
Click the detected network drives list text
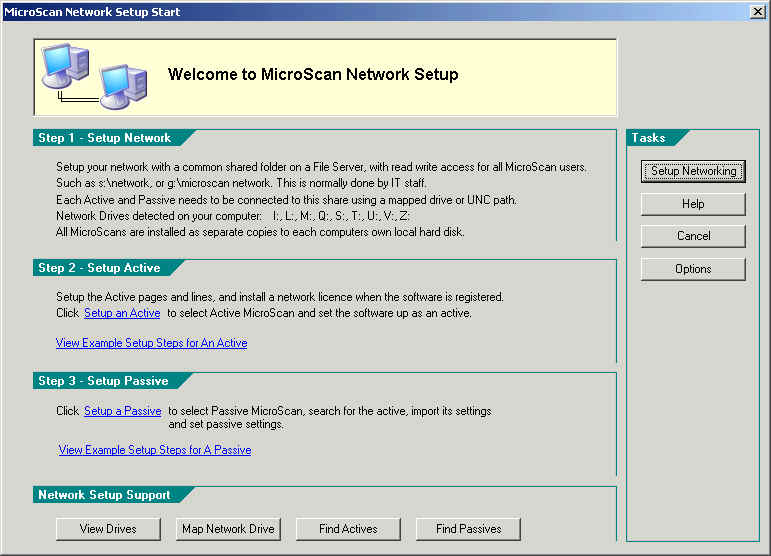click(341, 216)
